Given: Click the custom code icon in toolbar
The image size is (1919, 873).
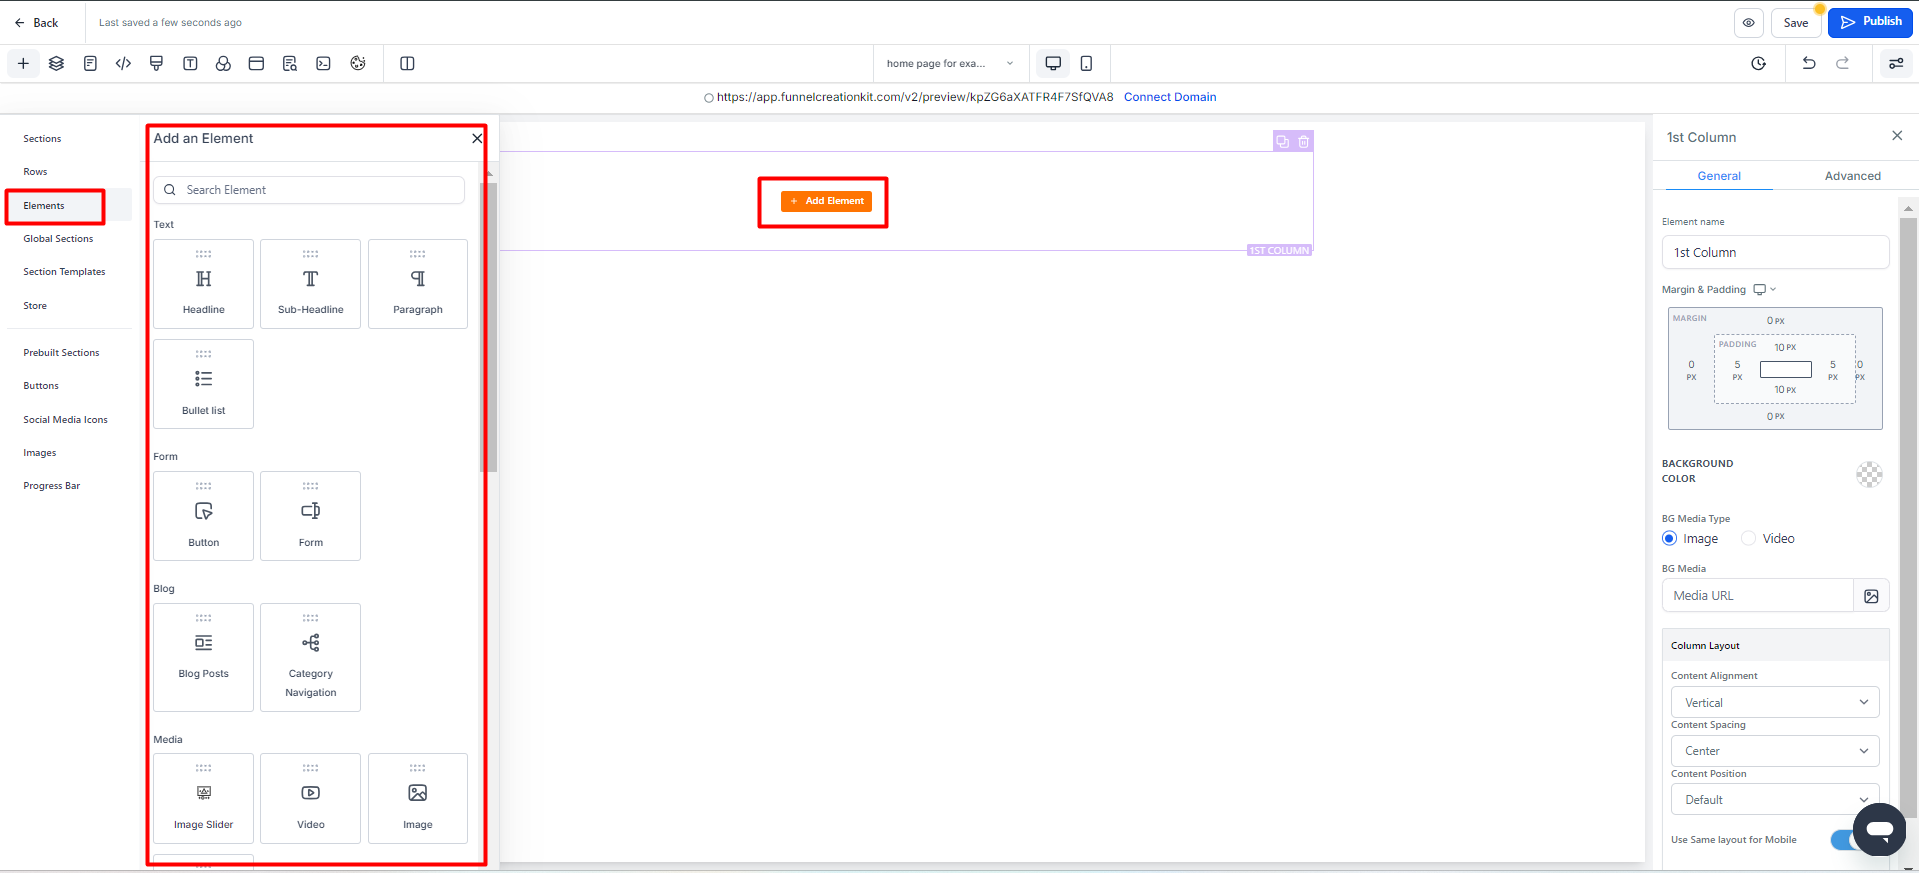Looking at the screenshot, I should pos(123,63).
